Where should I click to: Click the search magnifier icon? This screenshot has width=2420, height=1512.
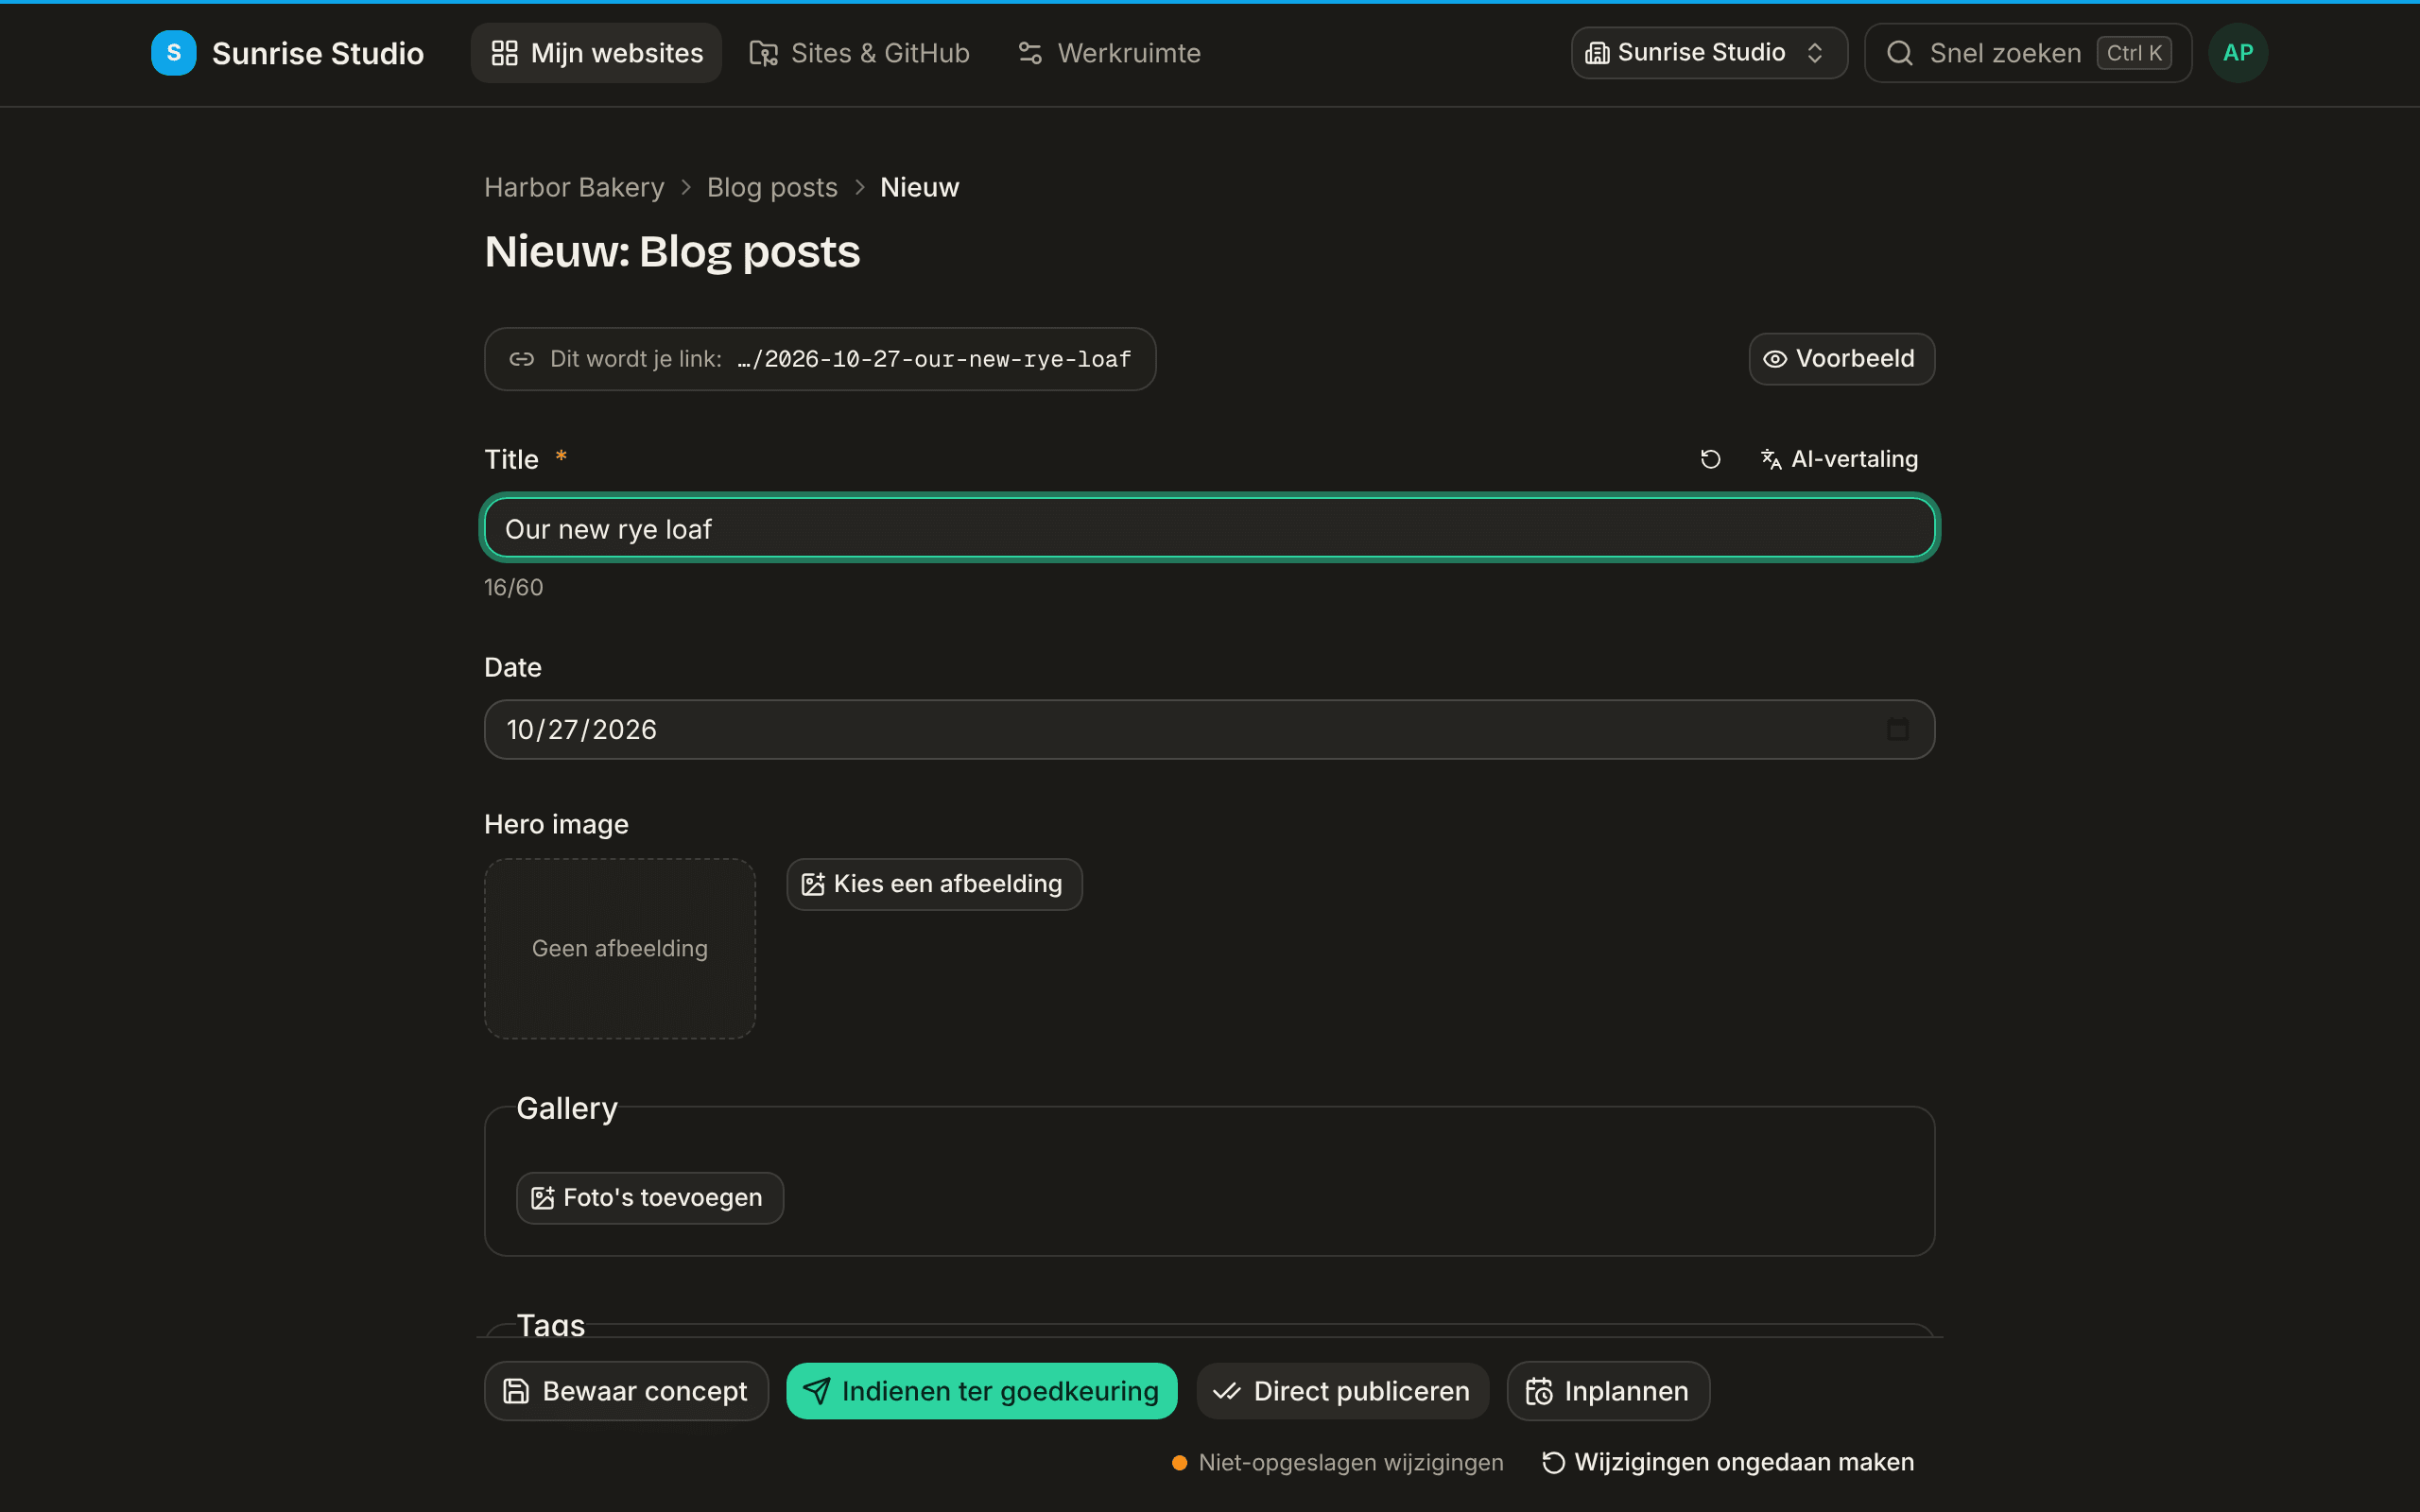(x=1899, y=53)
